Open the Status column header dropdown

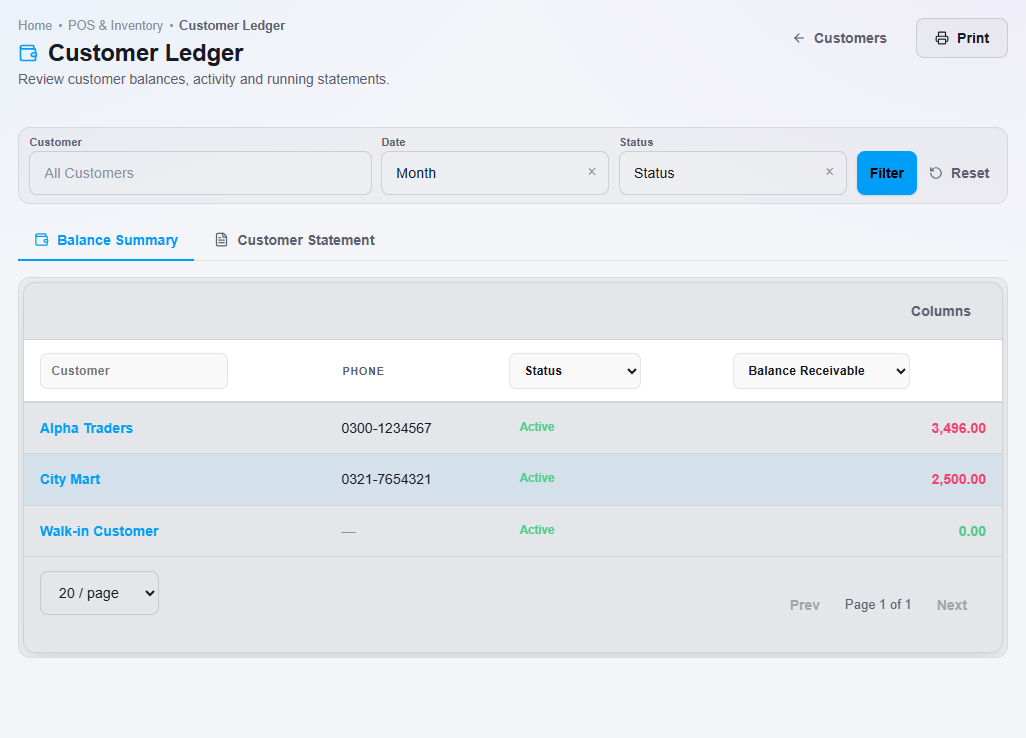coord(575,371)
